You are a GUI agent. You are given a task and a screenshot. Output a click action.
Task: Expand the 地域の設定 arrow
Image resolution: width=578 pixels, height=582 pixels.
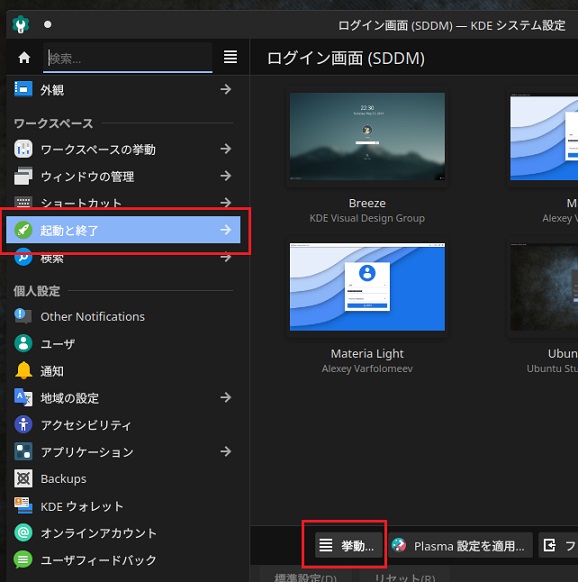(x=226, y=398)
